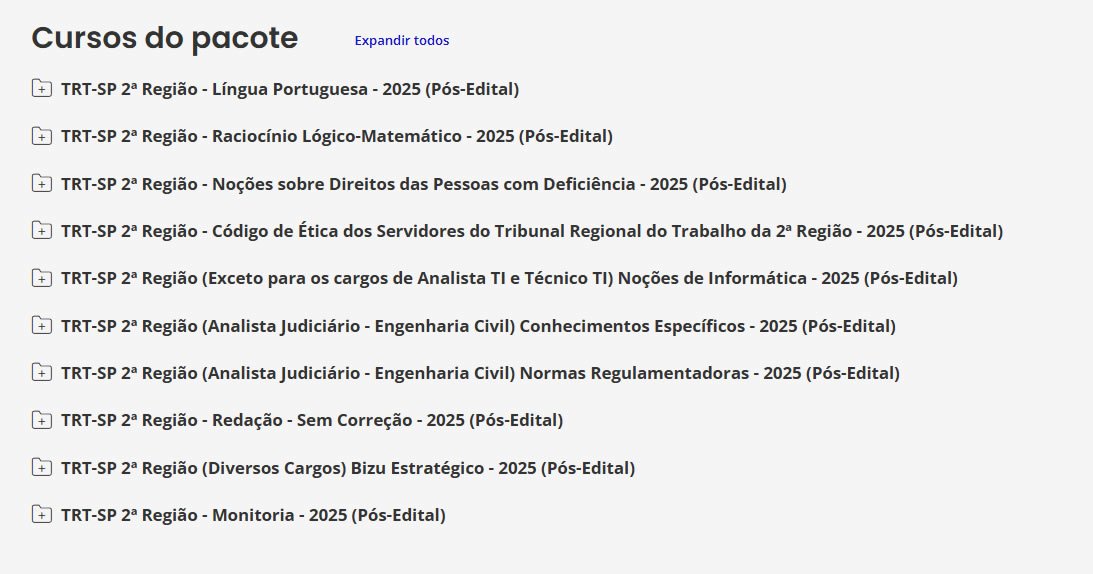Select the Código de Ética dos Servidores title
Viewport: 1093px width, 574px height.
531,231
